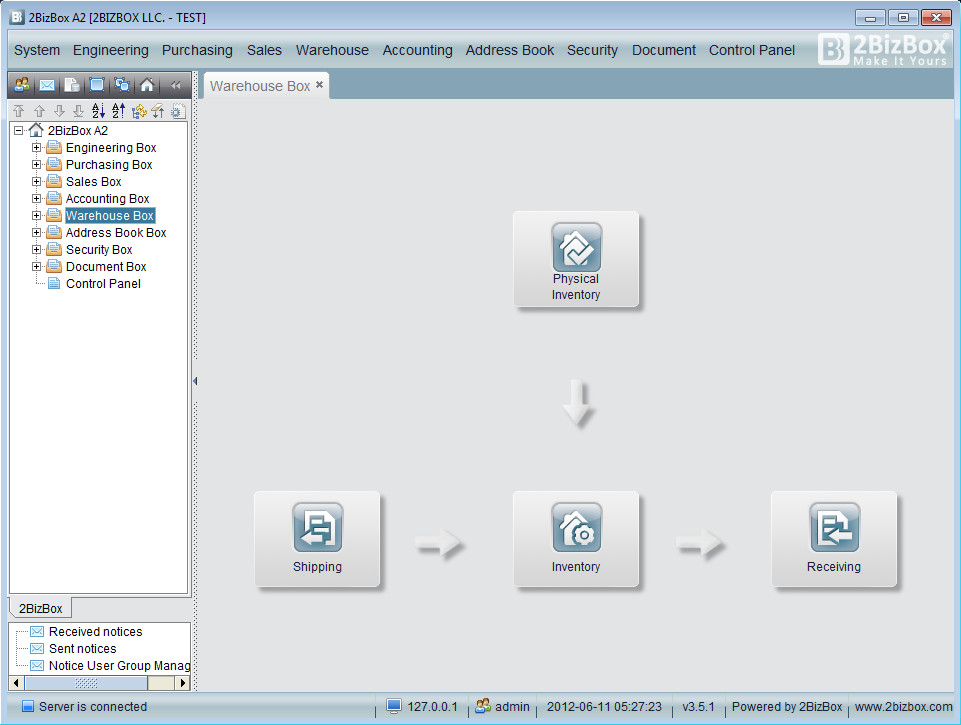The width and height of the screenshot is (961, 725).
Task: Open the Control Panel menu
Action: tap(752, 50)
